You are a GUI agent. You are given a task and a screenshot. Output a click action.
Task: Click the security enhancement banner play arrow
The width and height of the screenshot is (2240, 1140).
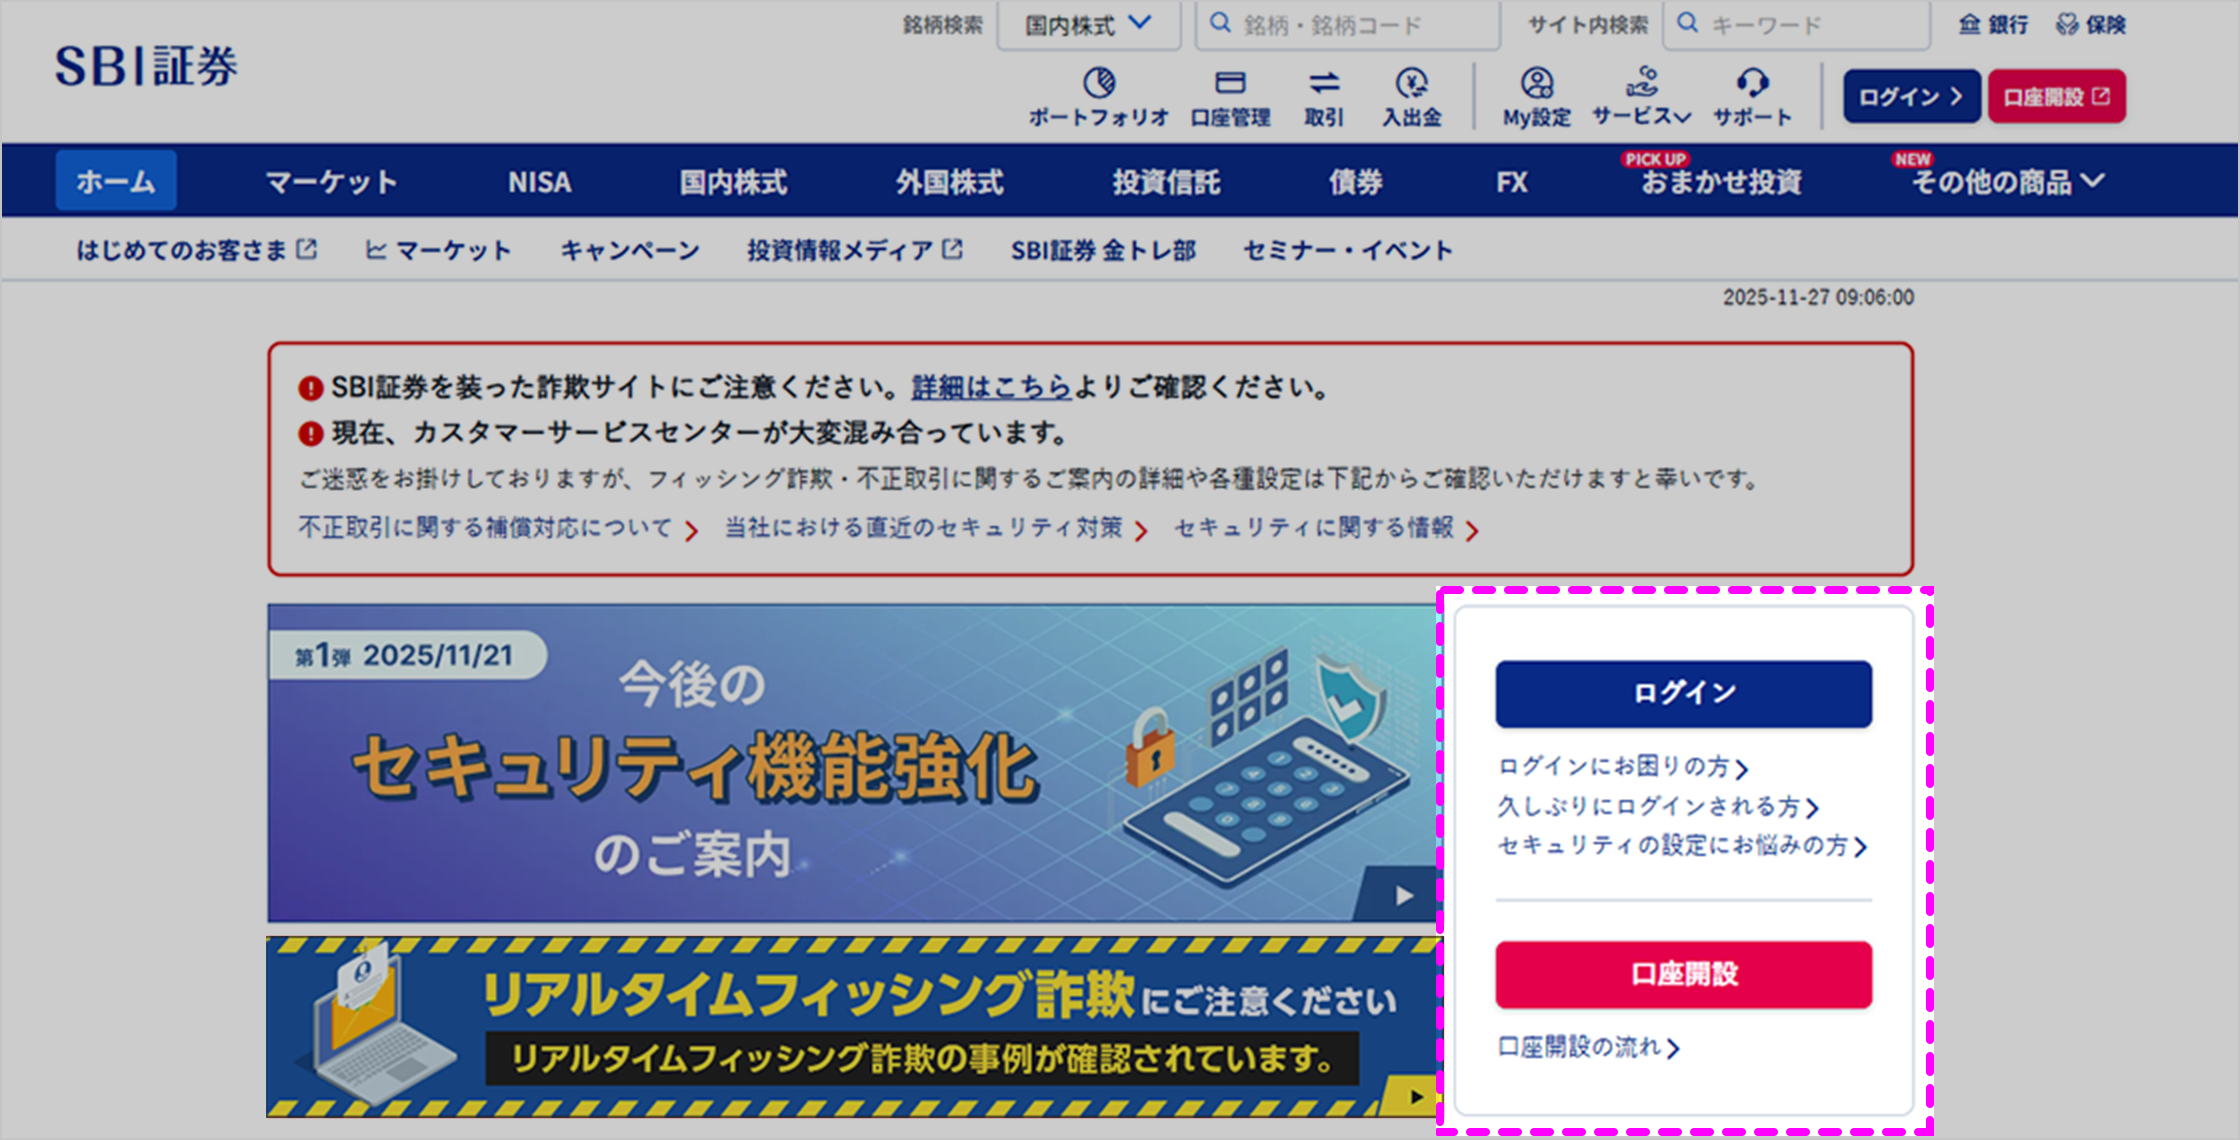coord(1404,895)
